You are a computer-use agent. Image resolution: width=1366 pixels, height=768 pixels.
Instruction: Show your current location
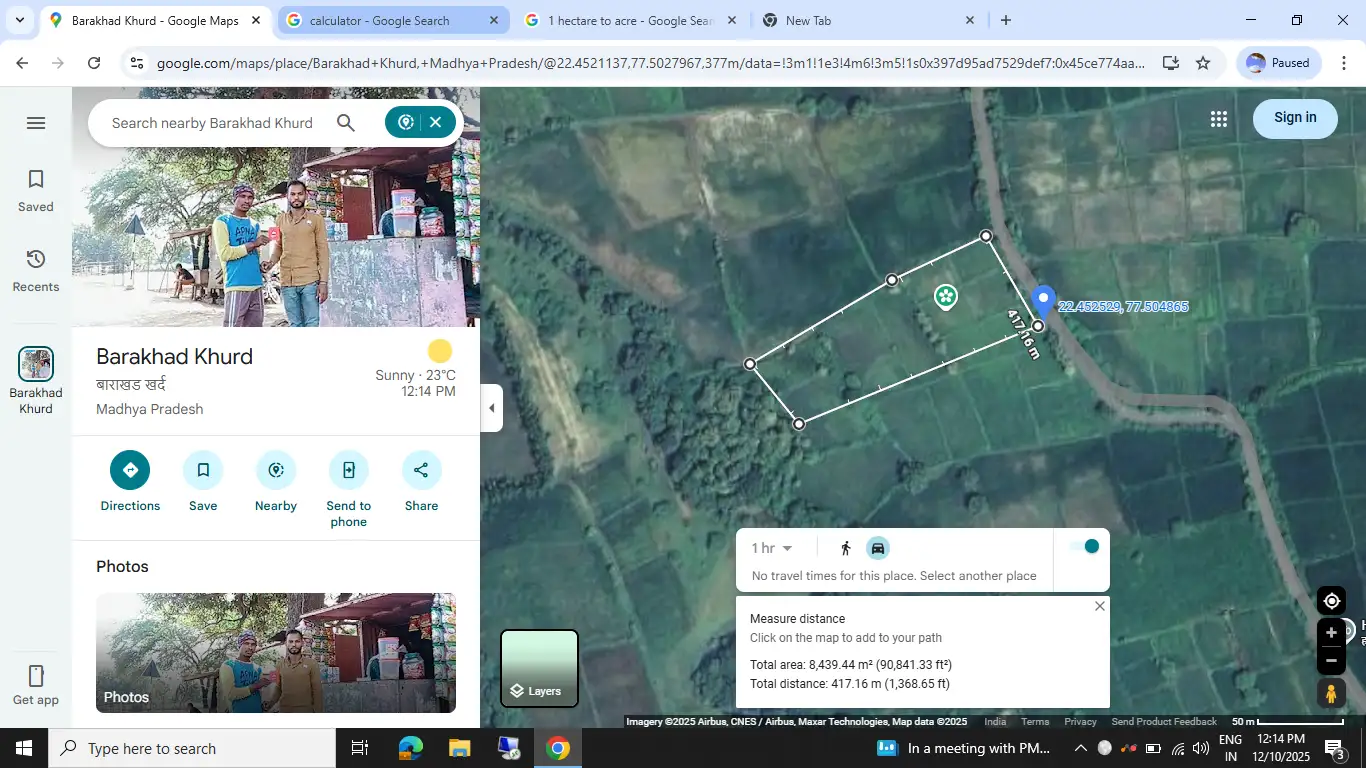(1331, 601)
